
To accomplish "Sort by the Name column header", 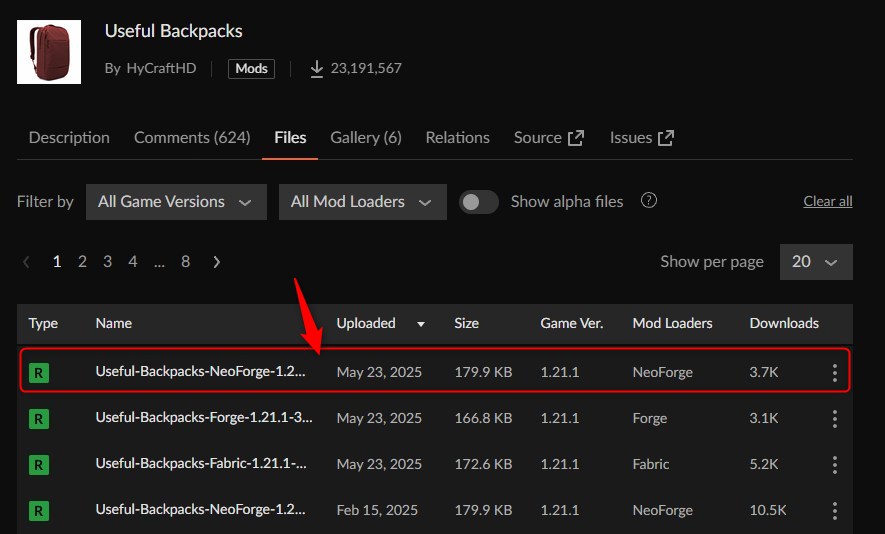I will [113, 323].
